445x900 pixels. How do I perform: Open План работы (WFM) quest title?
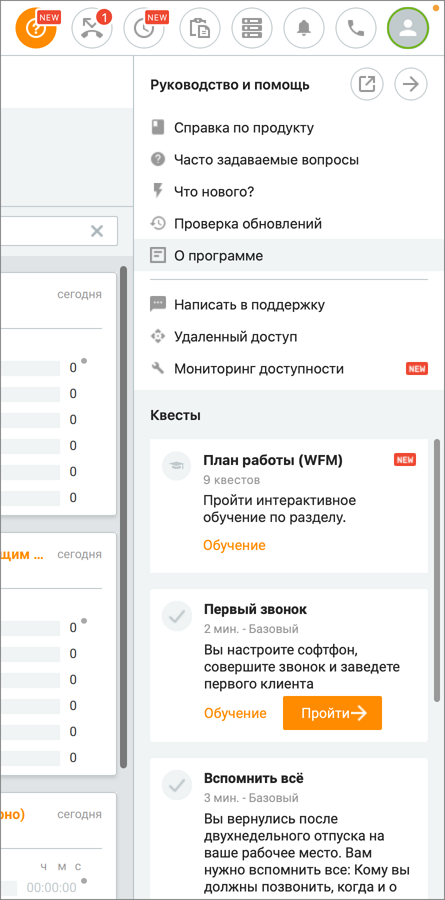click(x=273, y=460)
